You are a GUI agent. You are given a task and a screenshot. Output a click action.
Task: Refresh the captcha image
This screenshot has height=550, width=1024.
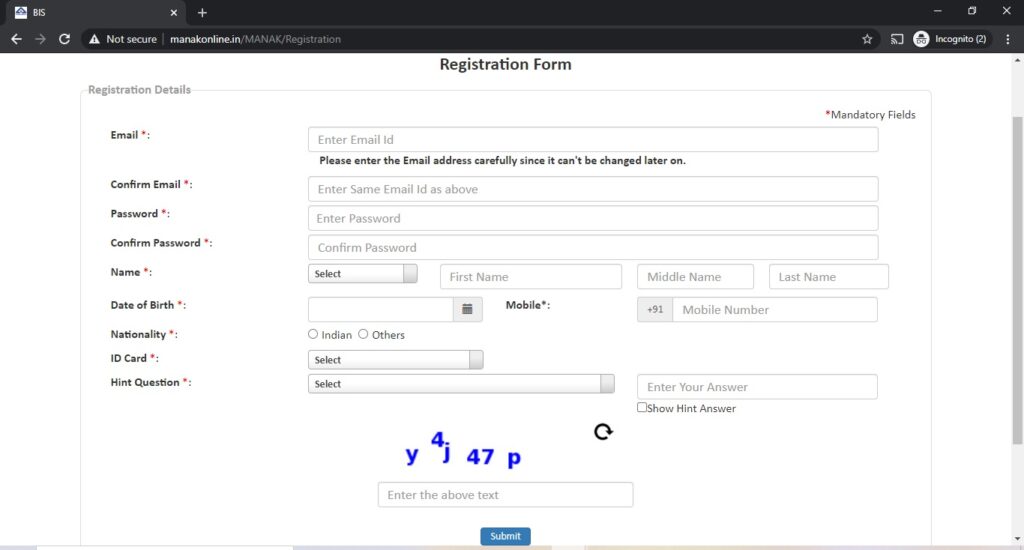(603, 432)
